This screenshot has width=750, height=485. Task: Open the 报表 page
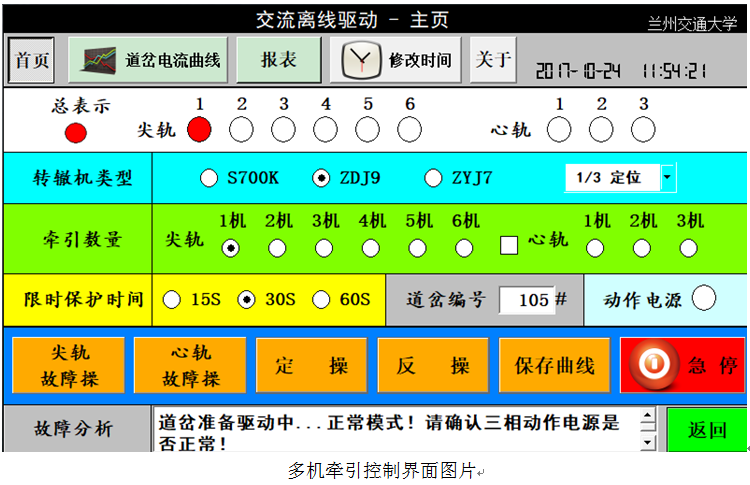279,60
